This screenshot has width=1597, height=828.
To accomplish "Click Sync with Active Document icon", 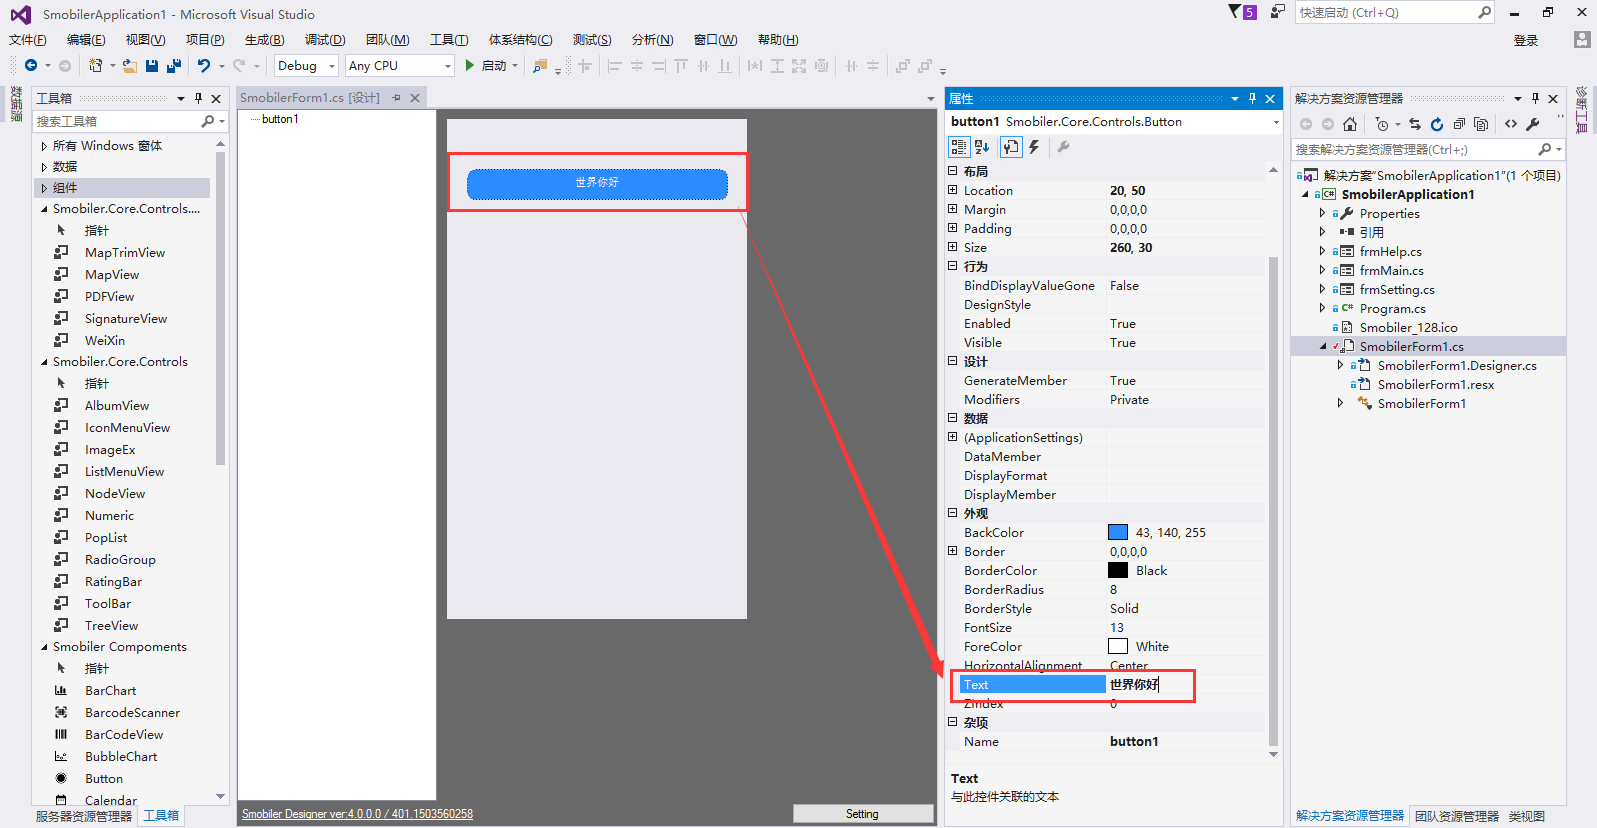I will 1415,124.
